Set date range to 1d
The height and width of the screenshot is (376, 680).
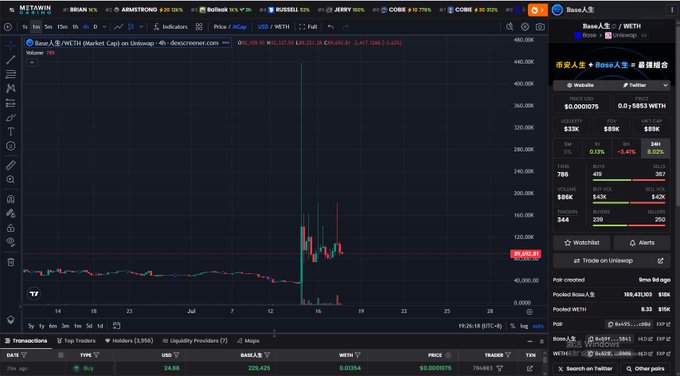[x=100, y=326]
